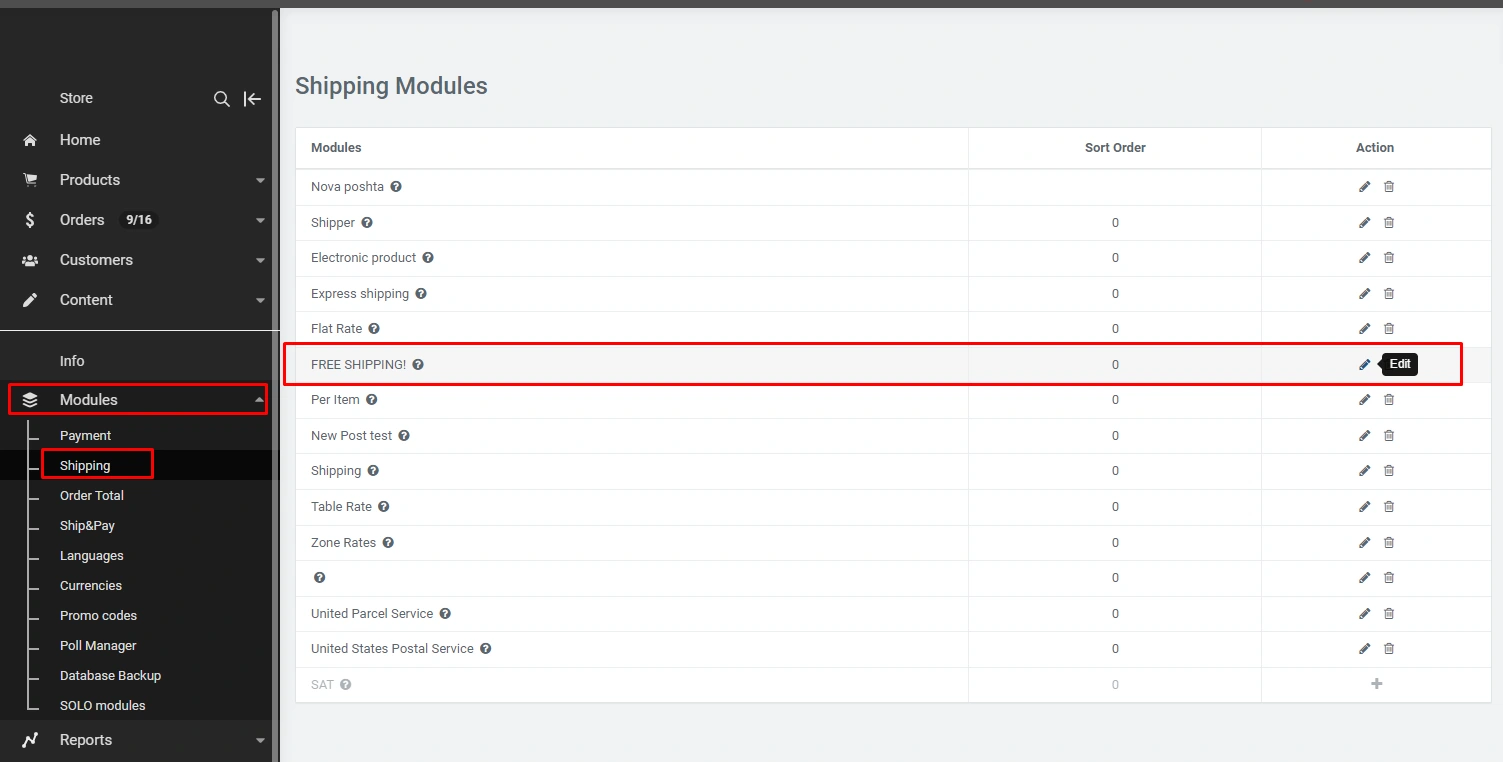Click the Sort Order column header
The width and height of the screenshot is (1503, 762).
pyautogui.click(x=1115, y=148)
